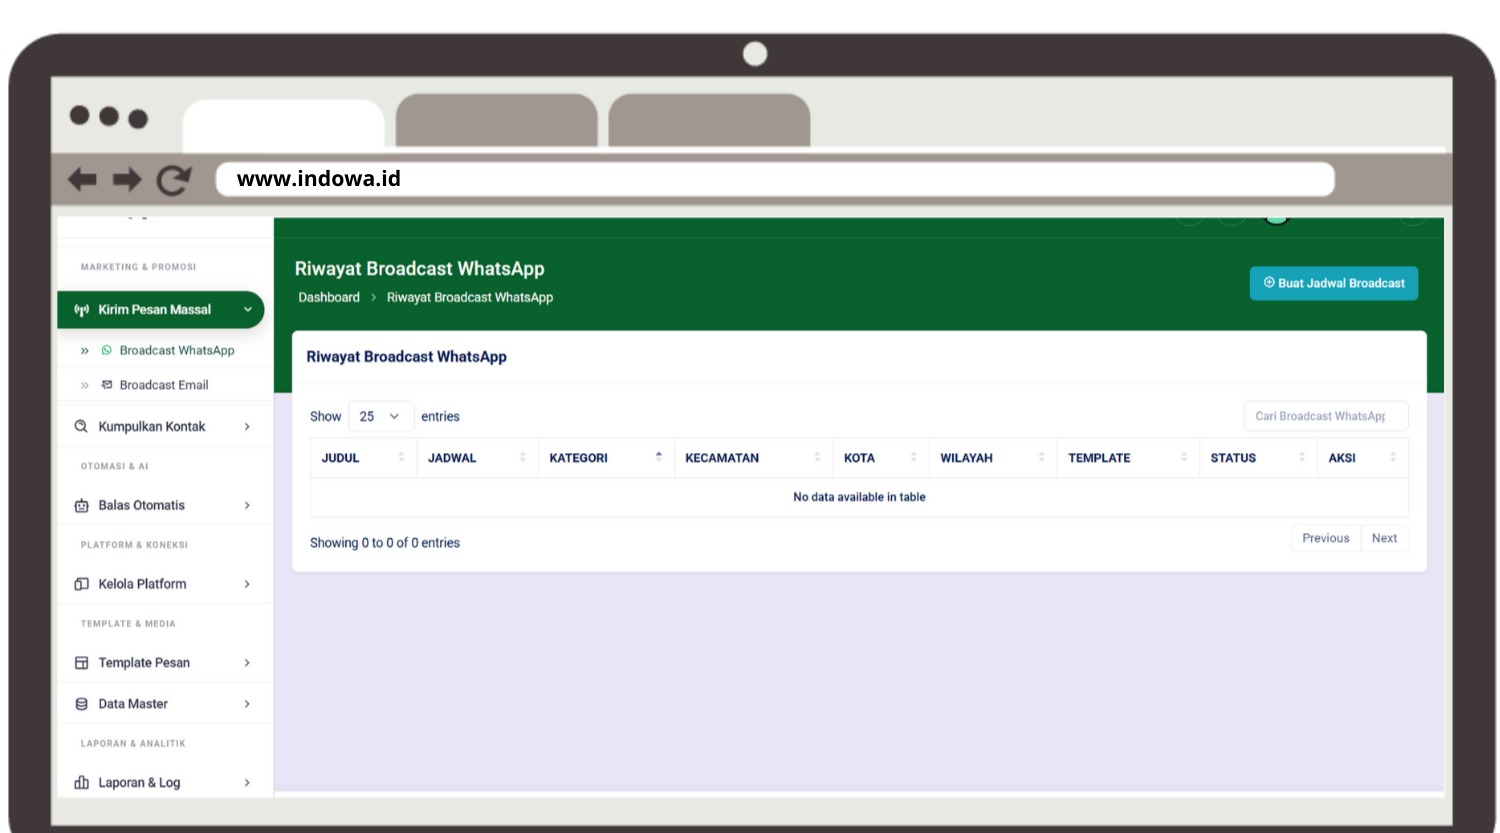Open the Kelola Platform menu
This screenshot has height=833, width=1500.
click(165, 584)
